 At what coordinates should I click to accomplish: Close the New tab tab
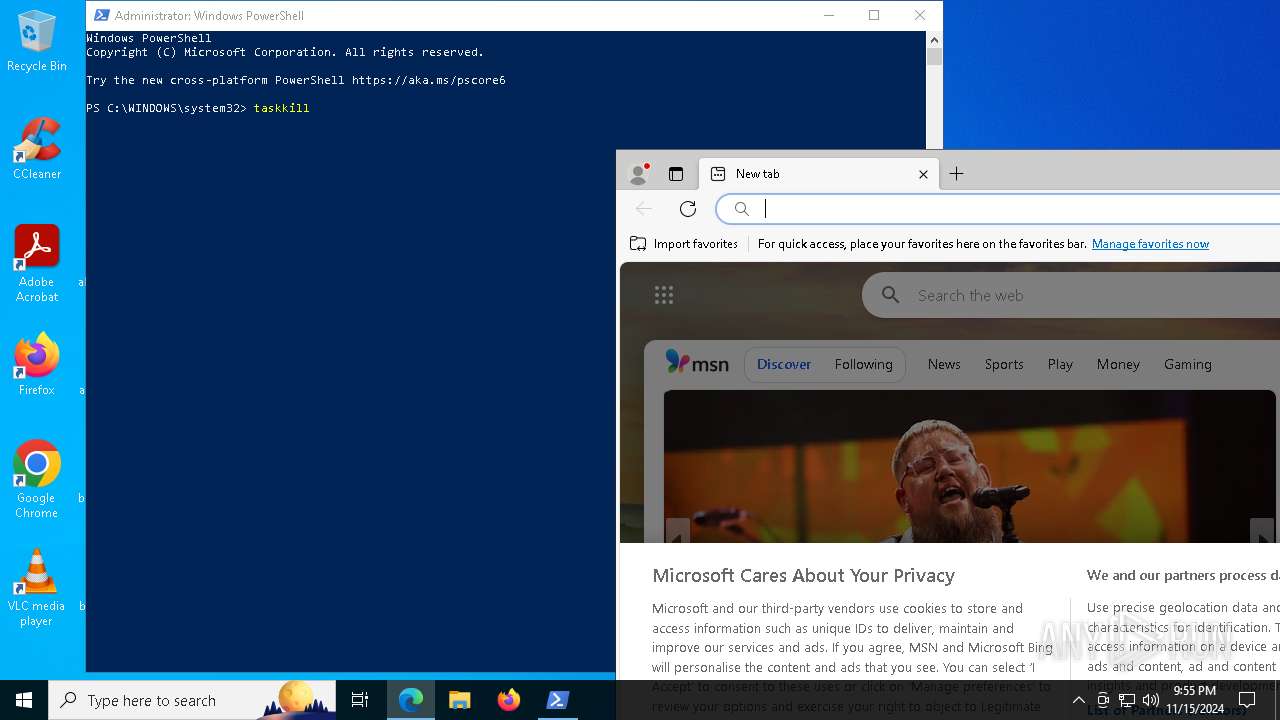(x=923, y=174)
